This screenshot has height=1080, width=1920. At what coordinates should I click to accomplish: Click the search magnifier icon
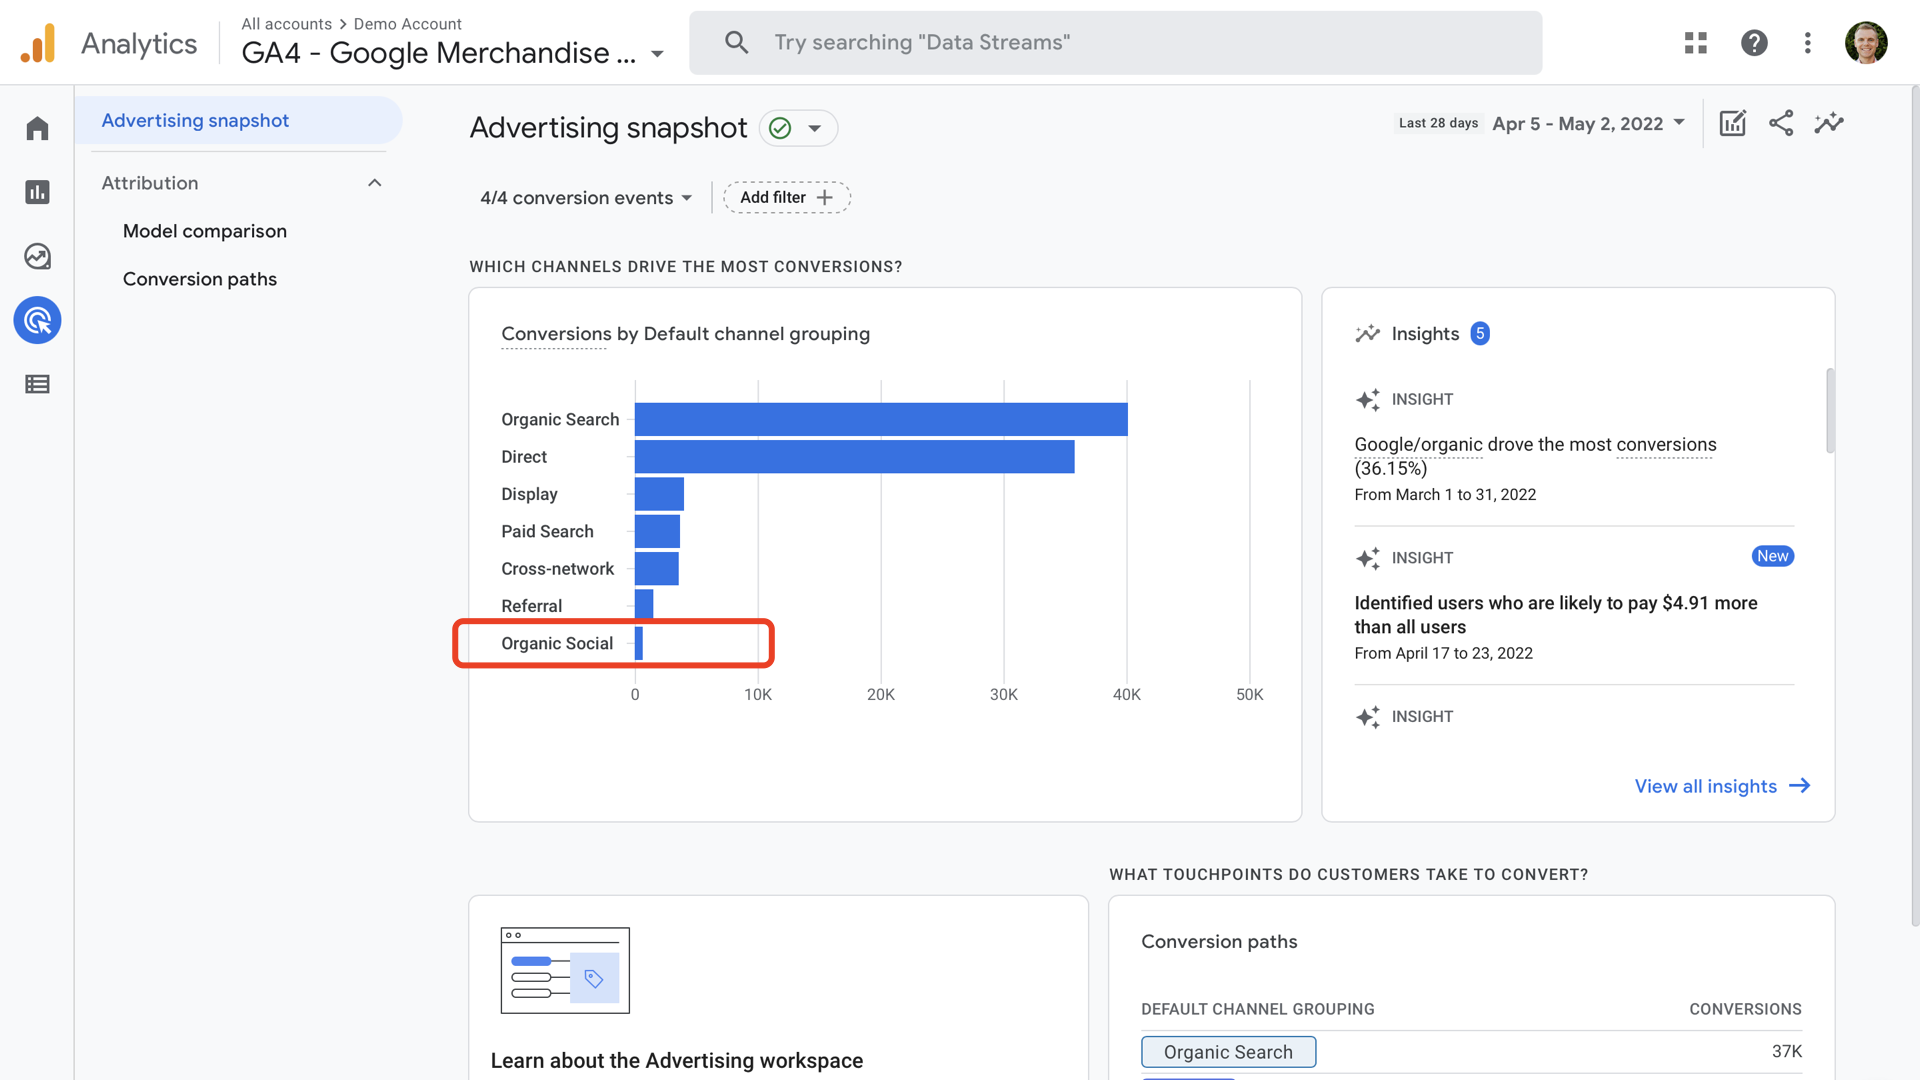737,42
